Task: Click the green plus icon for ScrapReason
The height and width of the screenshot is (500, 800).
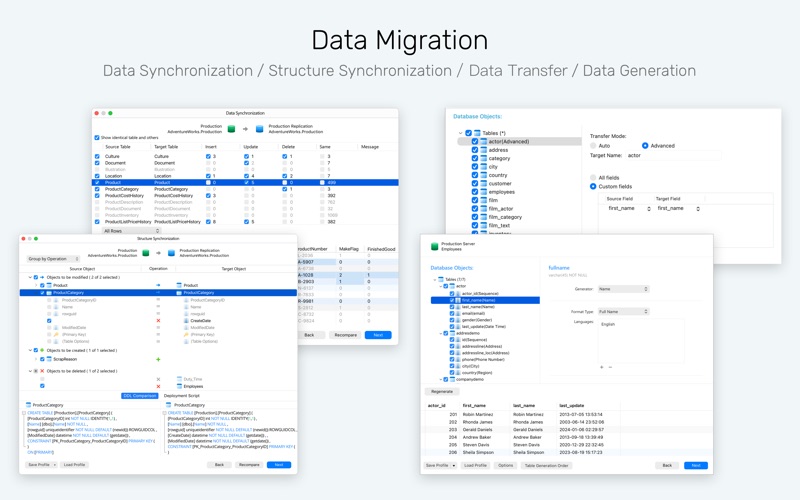Action: tap(158, 359)
